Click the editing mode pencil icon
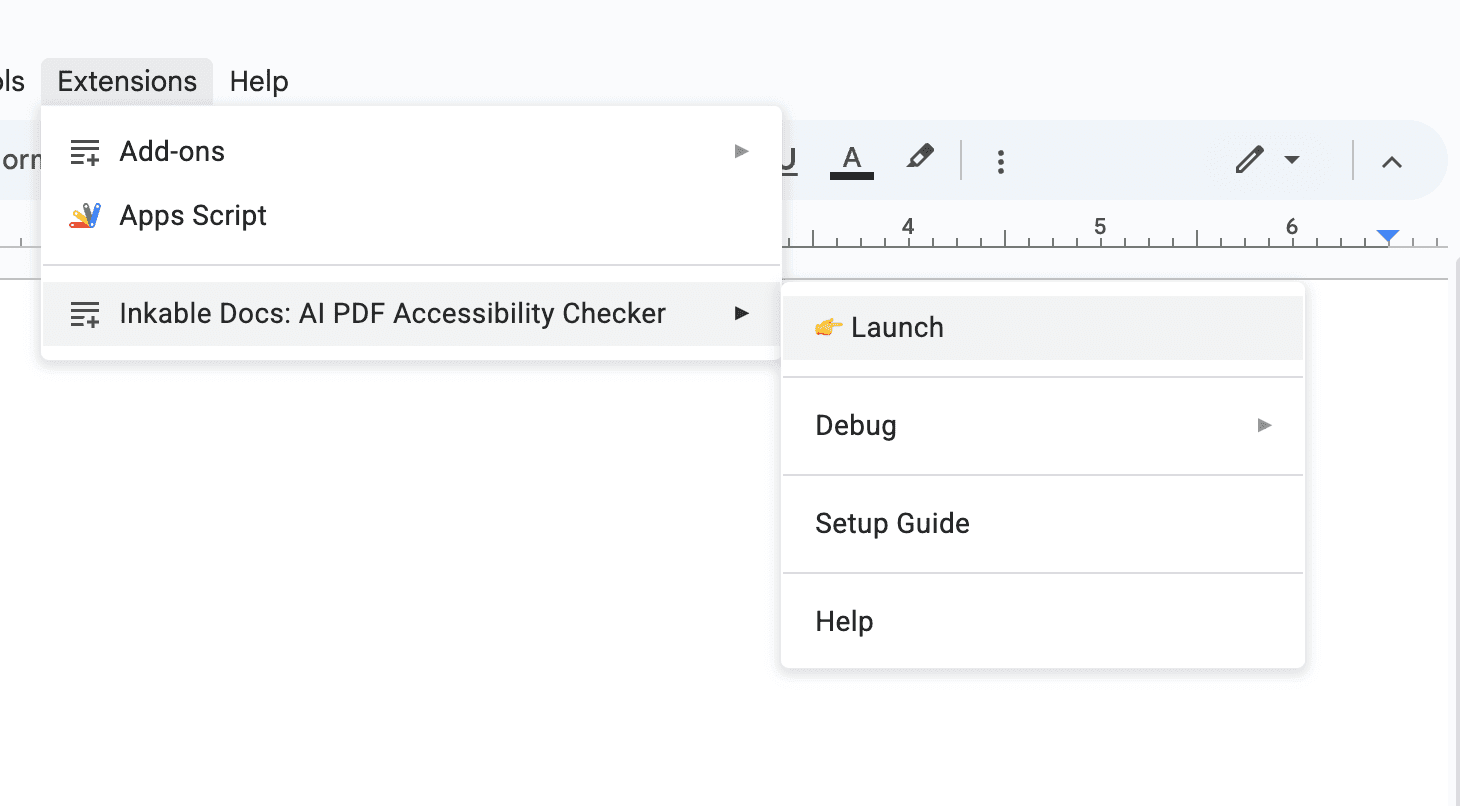 [1248, 159]
